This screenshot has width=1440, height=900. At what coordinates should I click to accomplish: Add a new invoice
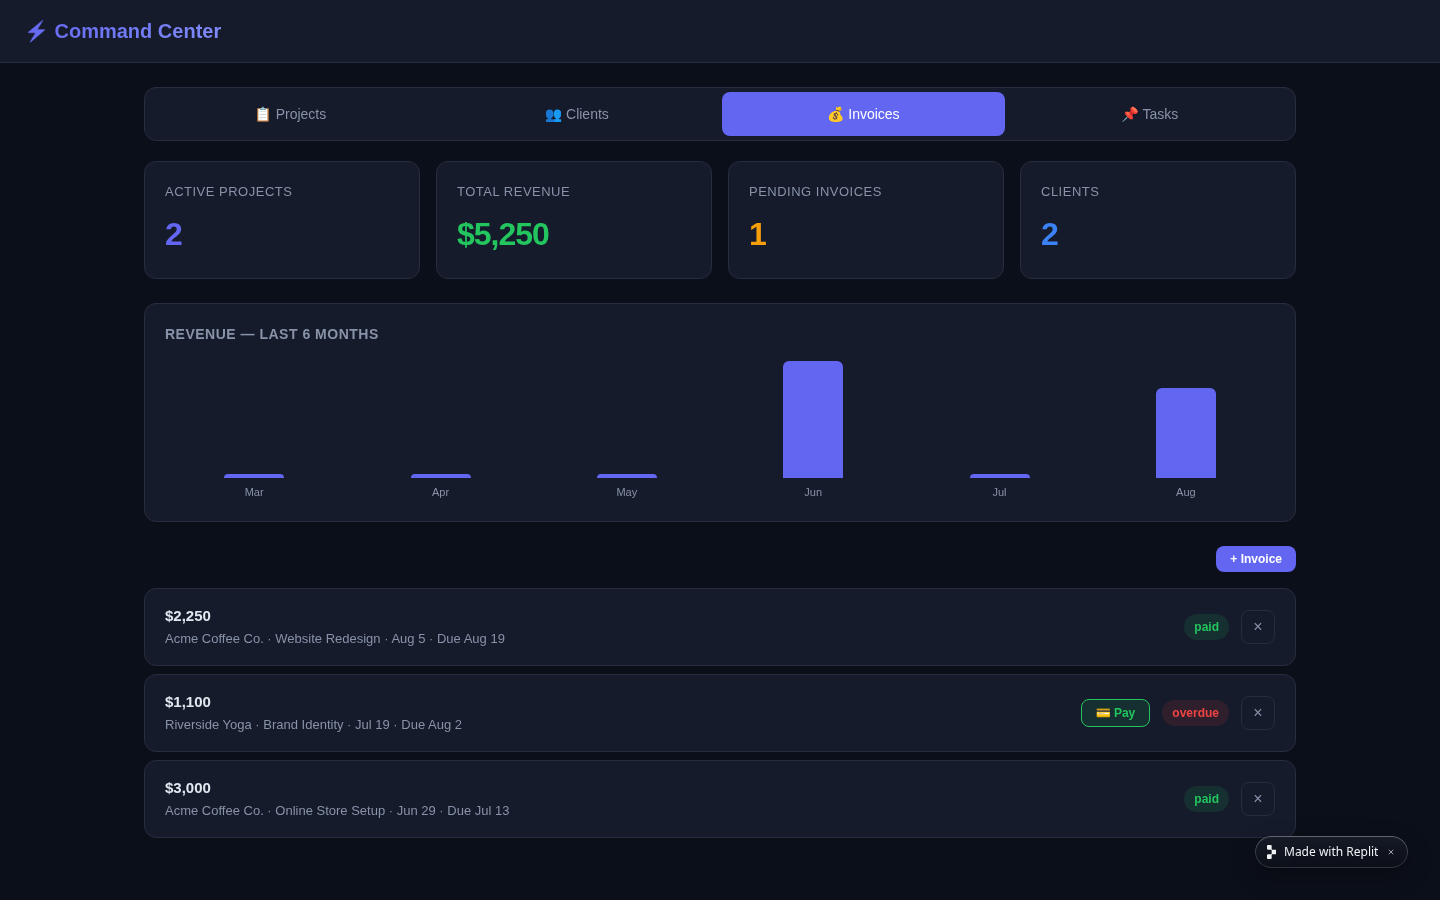[1256, 559]
